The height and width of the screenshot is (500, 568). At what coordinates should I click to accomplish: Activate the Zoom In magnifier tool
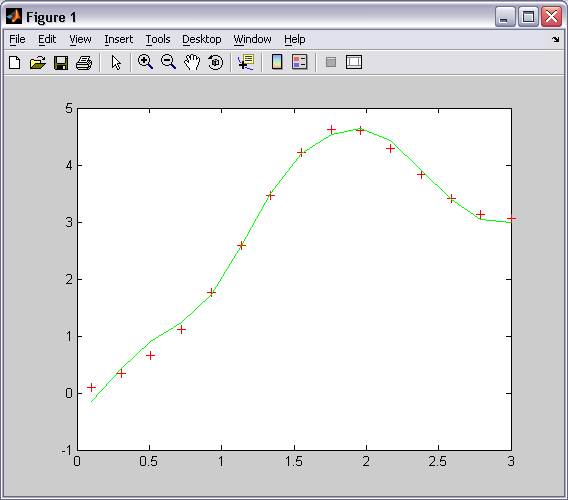145,62
